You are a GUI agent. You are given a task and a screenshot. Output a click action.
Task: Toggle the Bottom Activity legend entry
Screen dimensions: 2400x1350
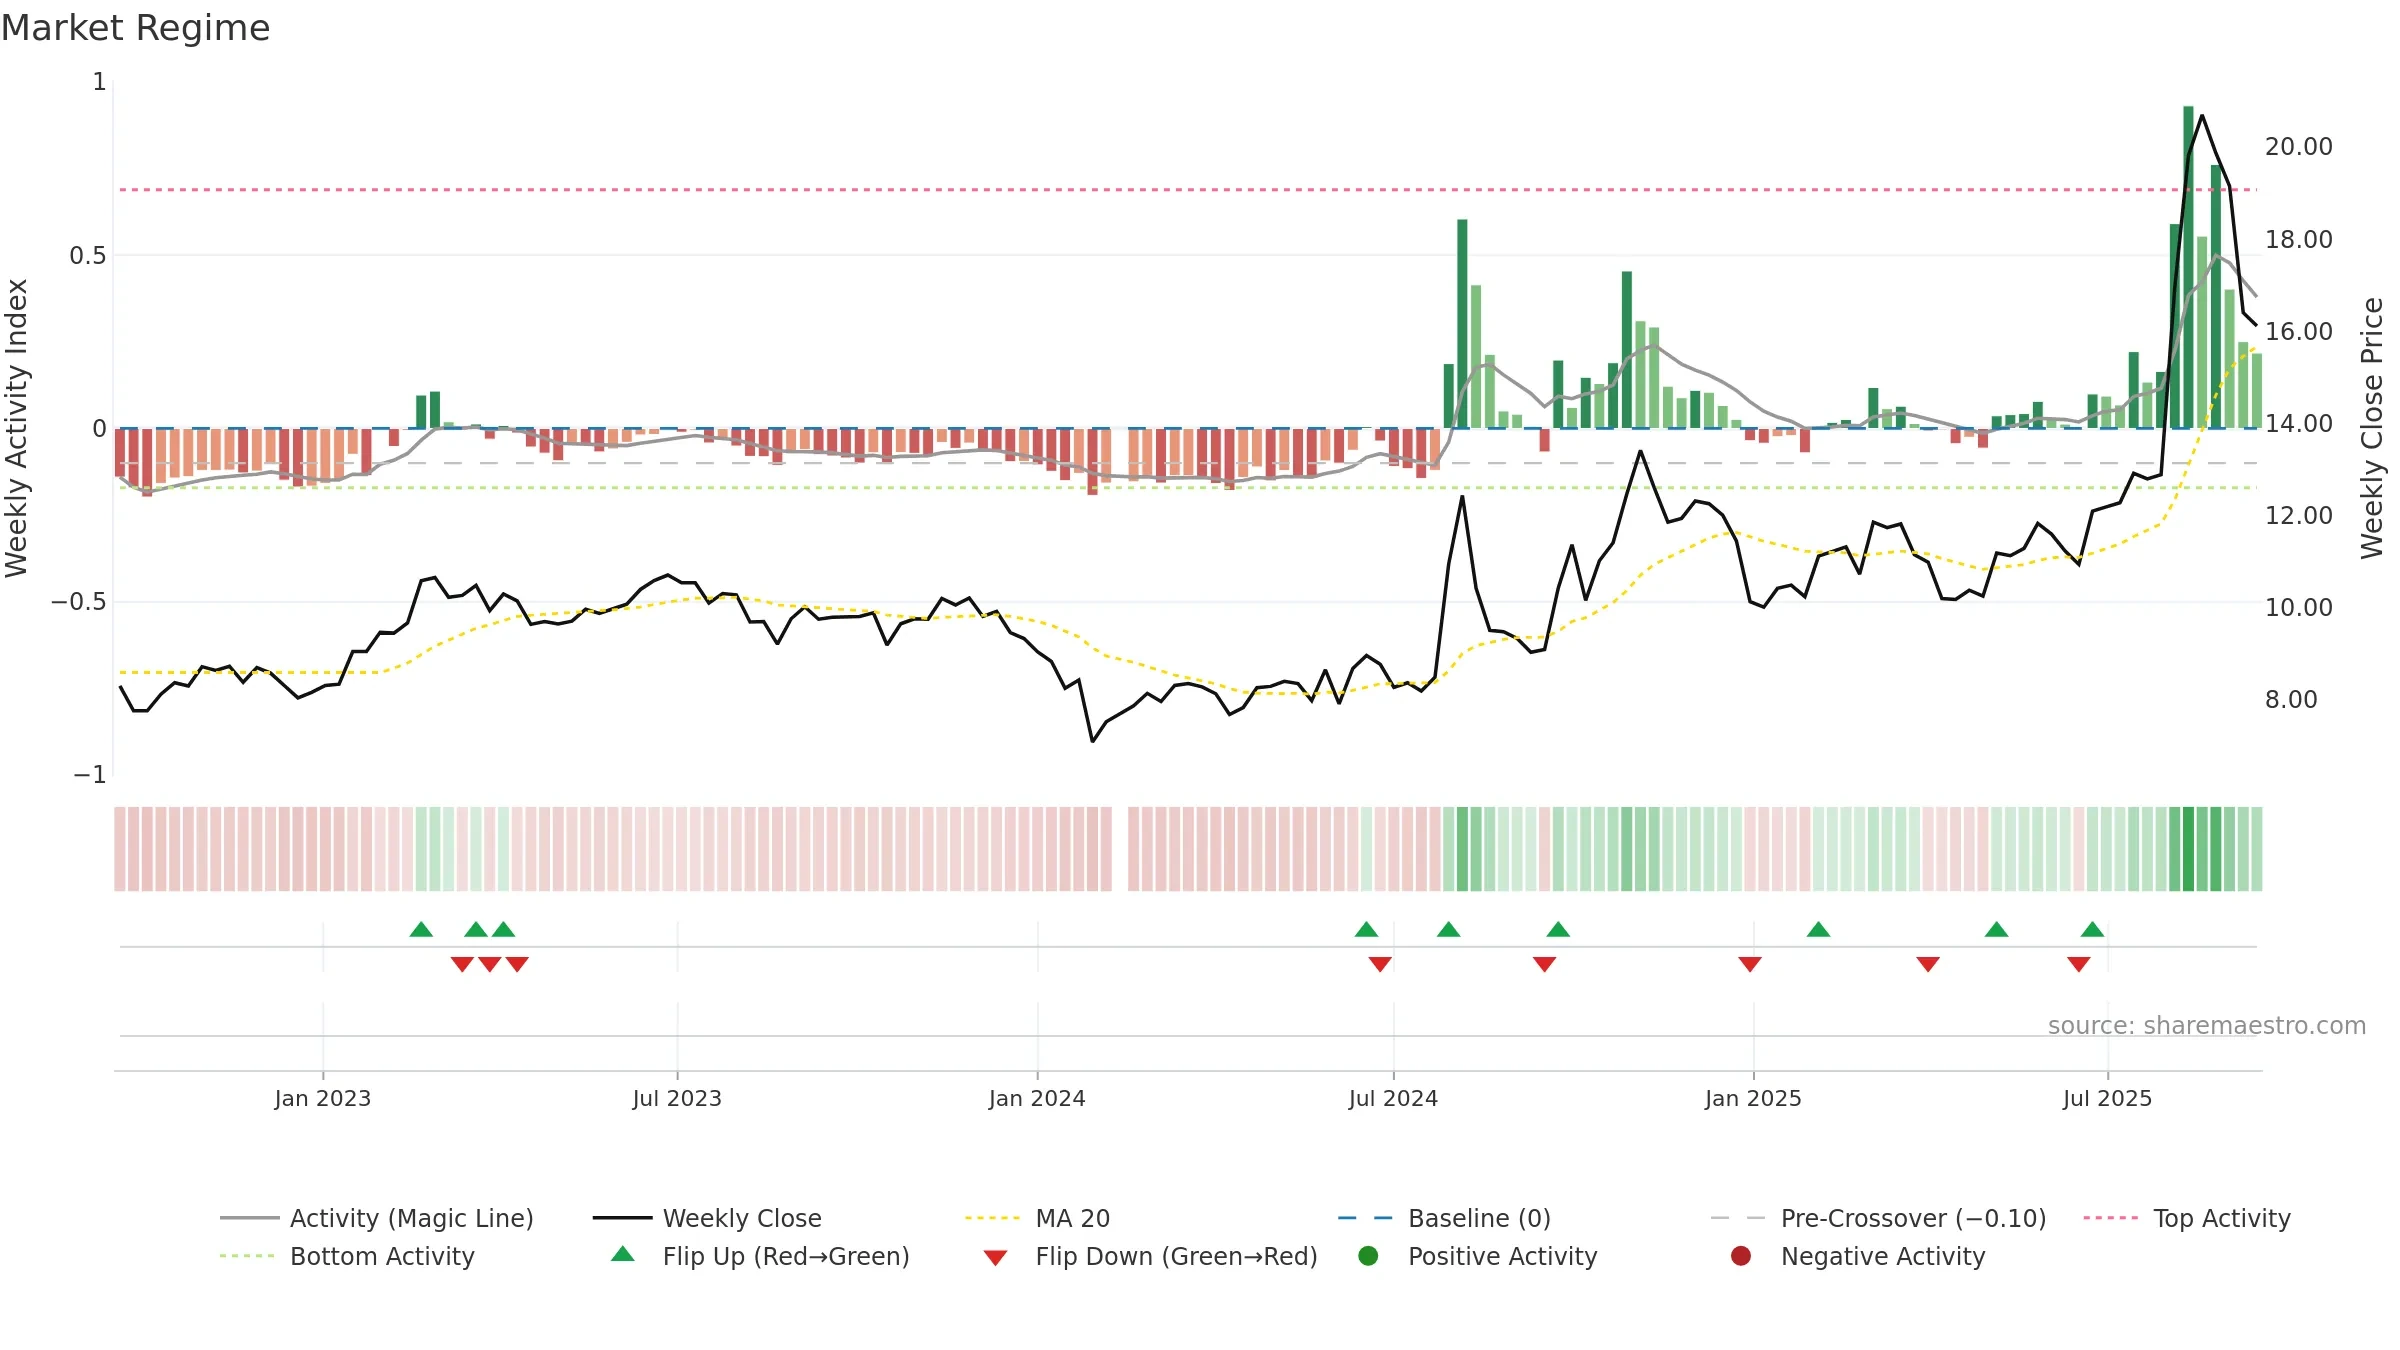point(347,1256)
